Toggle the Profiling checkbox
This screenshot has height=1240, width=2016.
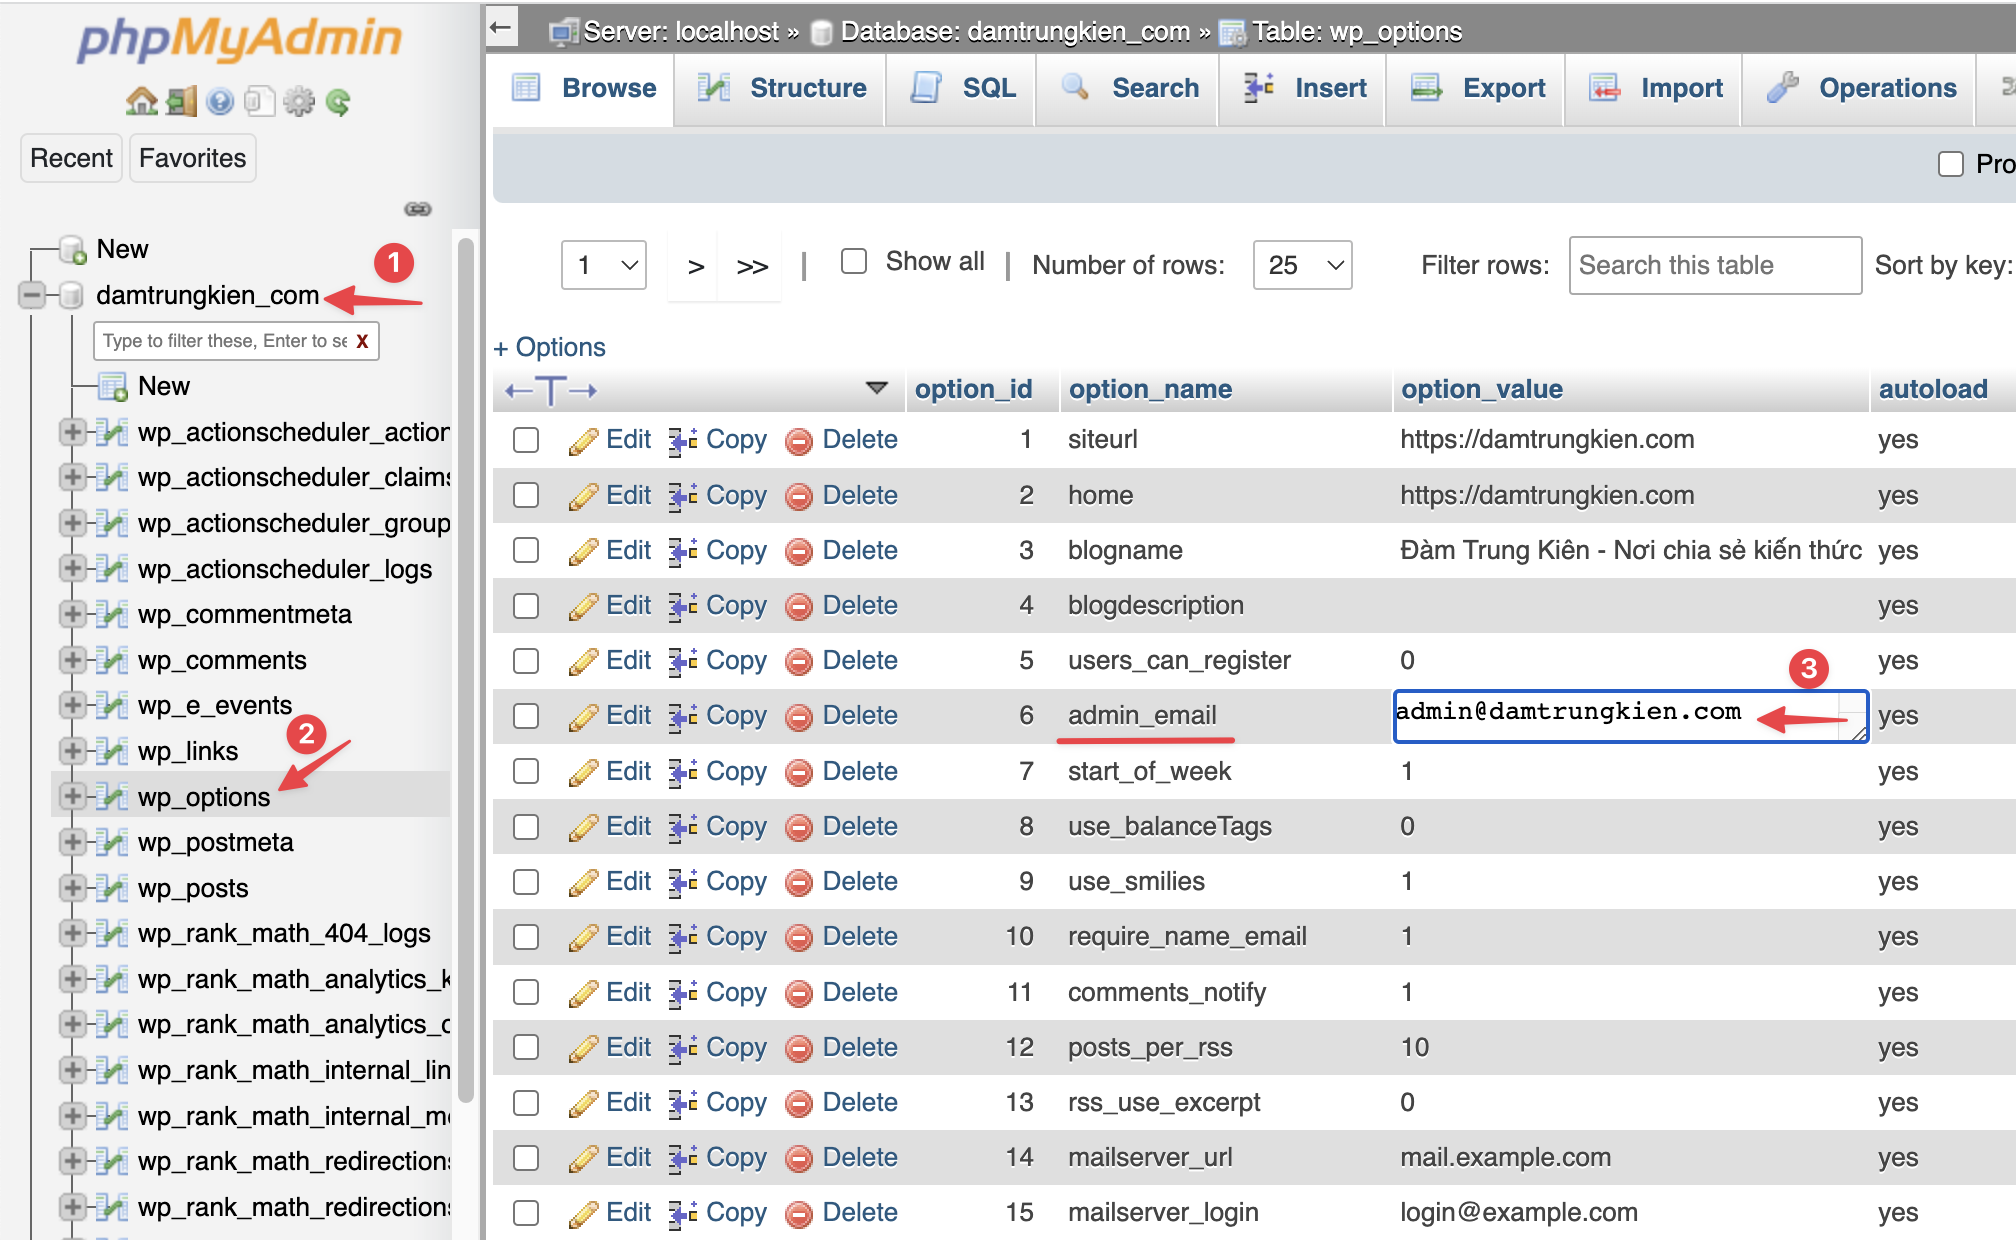[x=1951, y=164]
